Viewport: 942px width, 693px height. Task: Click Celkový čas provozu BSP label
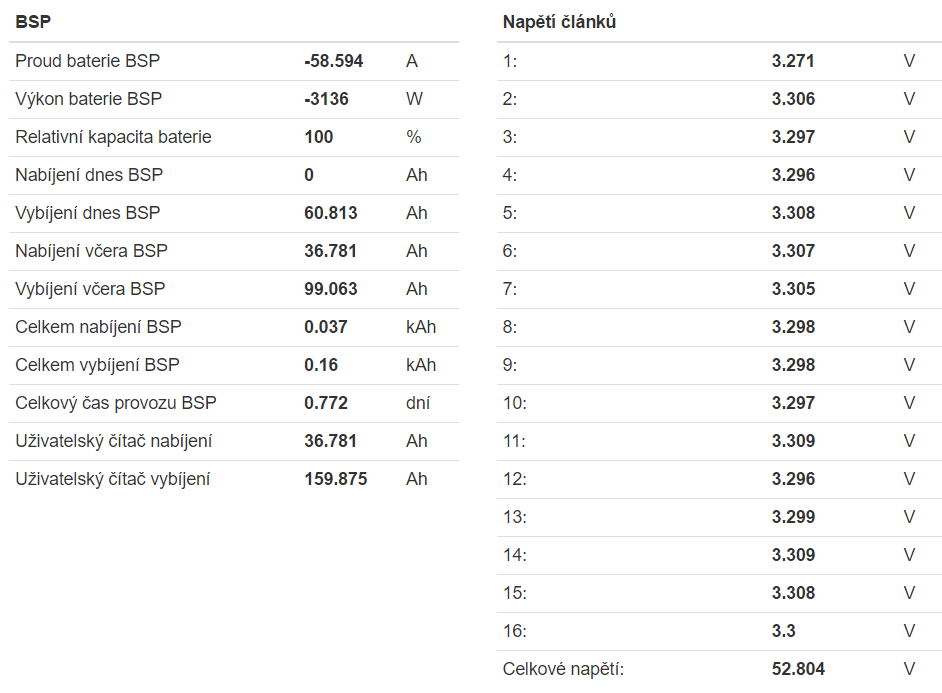tap(115, 403)
